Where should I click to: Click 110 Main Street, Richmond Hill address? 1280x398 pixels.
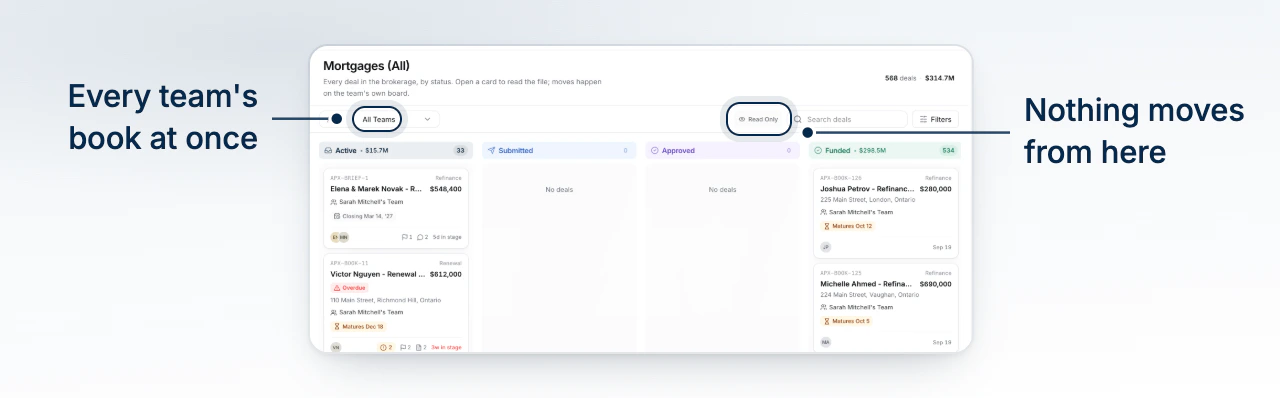coord(387,300)
